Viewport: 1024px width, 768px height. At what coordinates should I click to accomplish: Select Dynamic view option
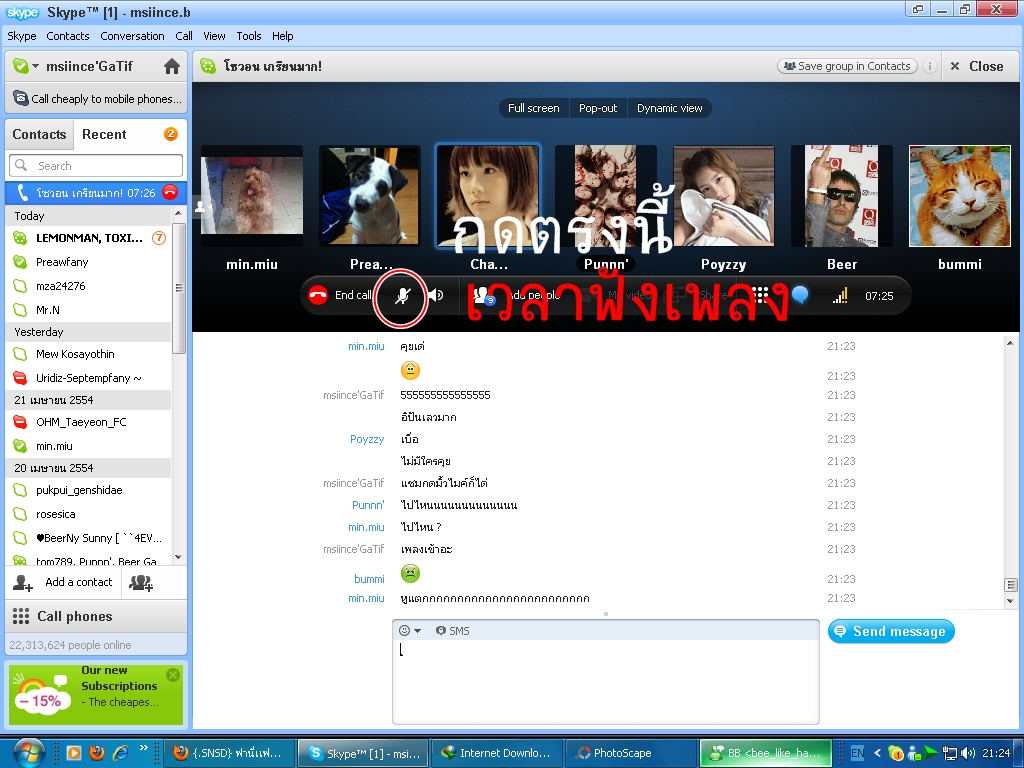[x=669, y=108]
